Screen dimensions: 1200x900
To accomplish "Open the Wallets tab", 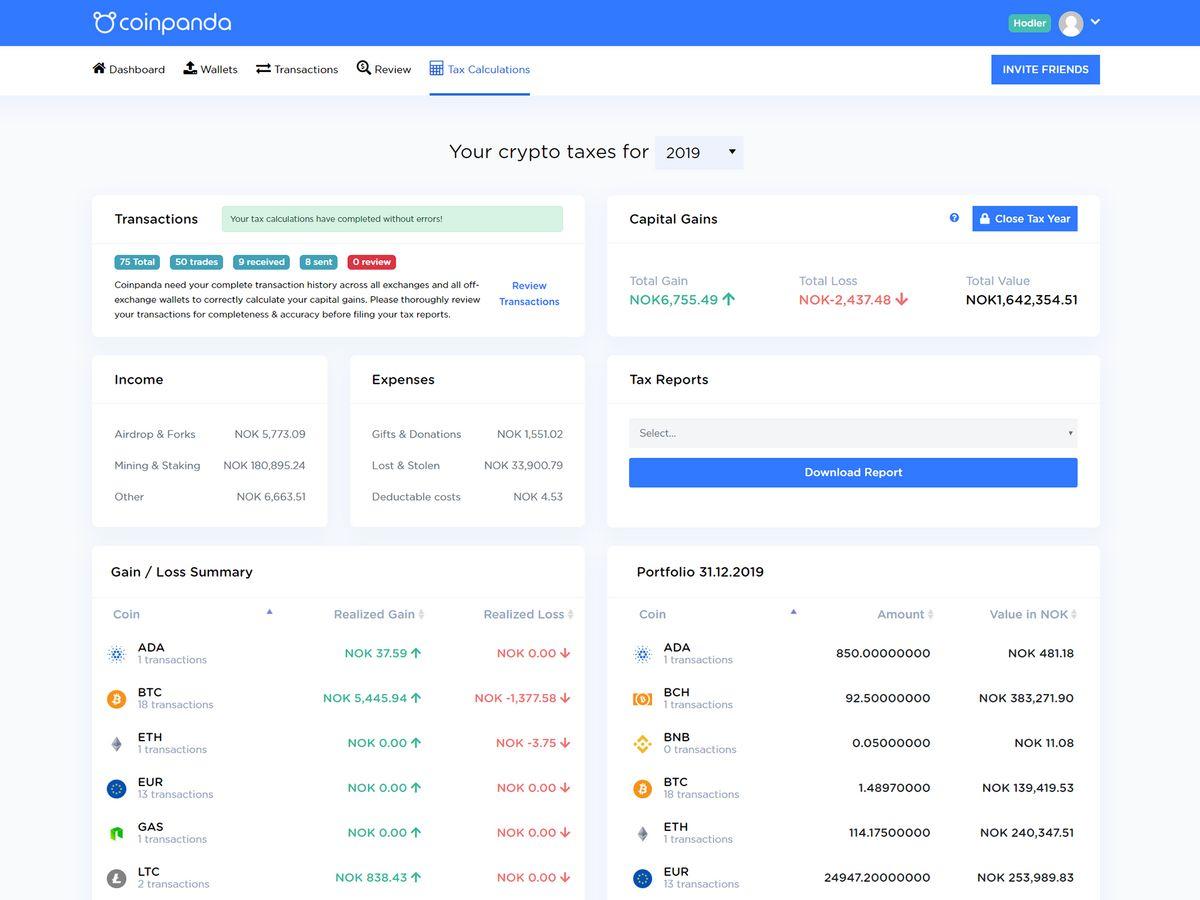I will coord(210,69).
